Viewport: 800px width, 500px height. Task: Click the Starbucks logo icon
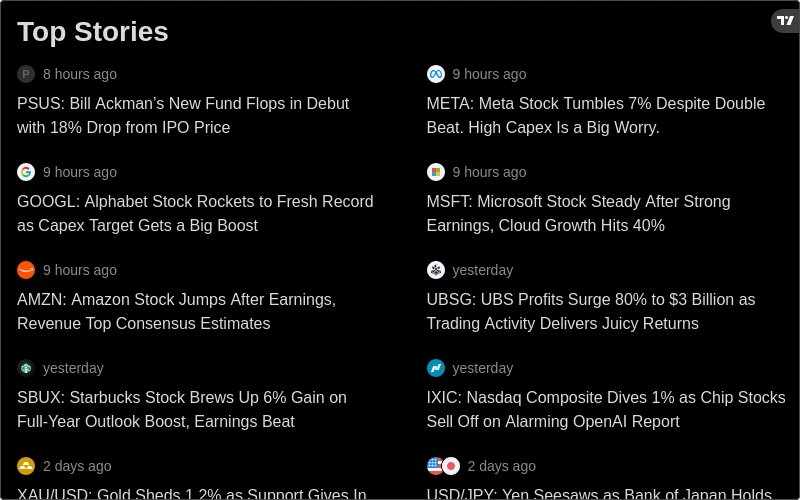[26, 368]
